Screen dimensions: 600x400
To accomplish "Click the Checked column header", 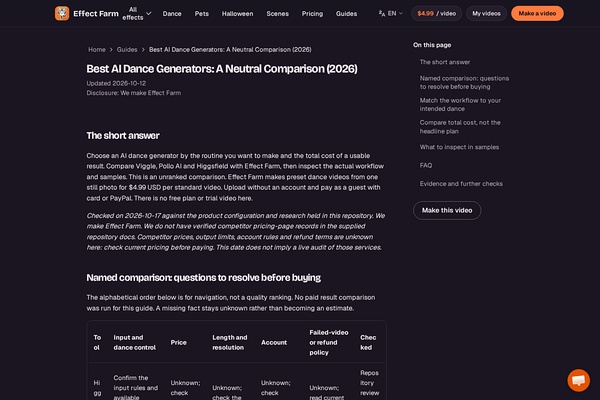I will coord(368,342).
